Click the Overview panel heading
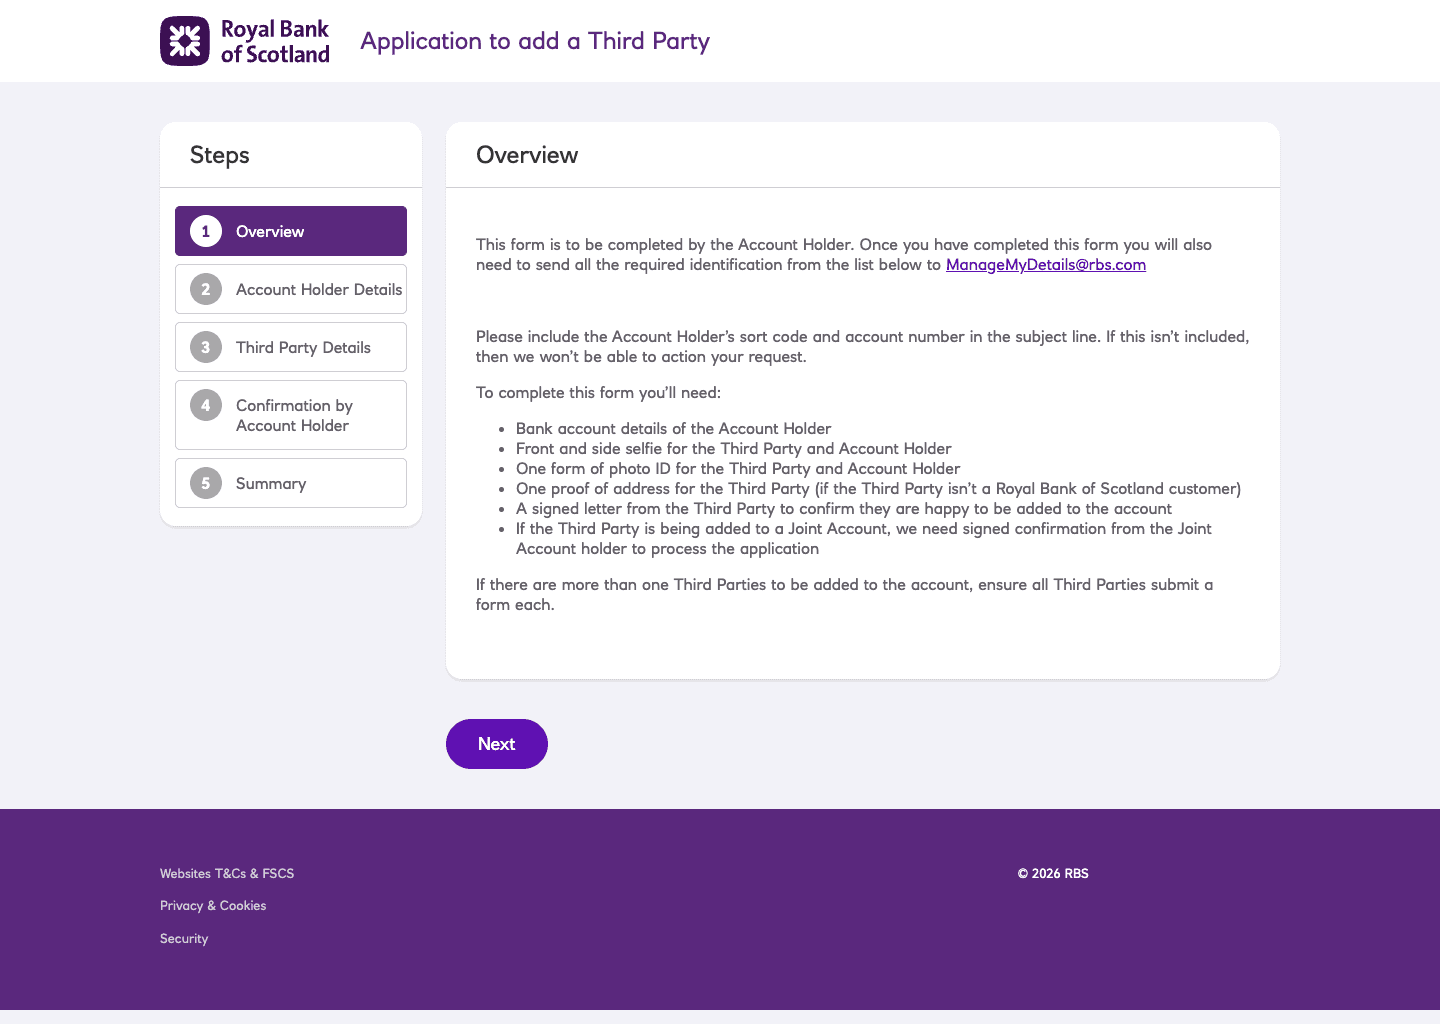The height and width of the screenshot is (1024, 1440). [527, 155]
